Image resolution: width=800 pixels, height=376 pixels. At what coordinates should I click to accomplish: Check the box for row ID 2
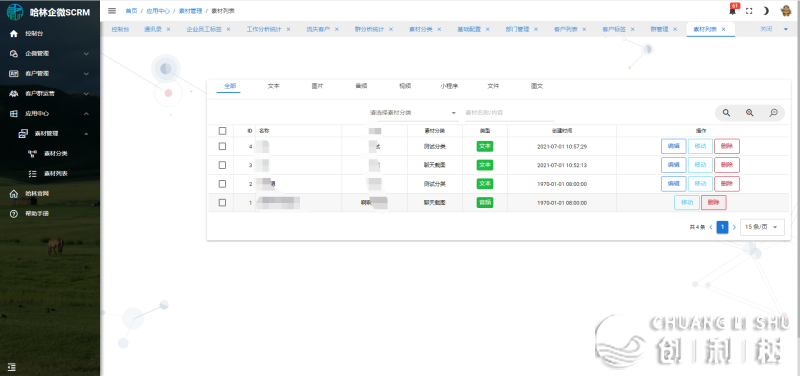coord(222,184)
